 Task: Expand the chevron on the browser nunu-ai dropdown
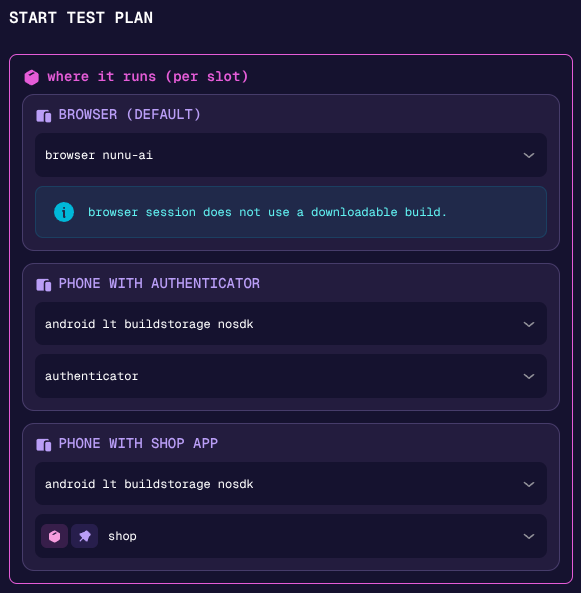[529, 155]
